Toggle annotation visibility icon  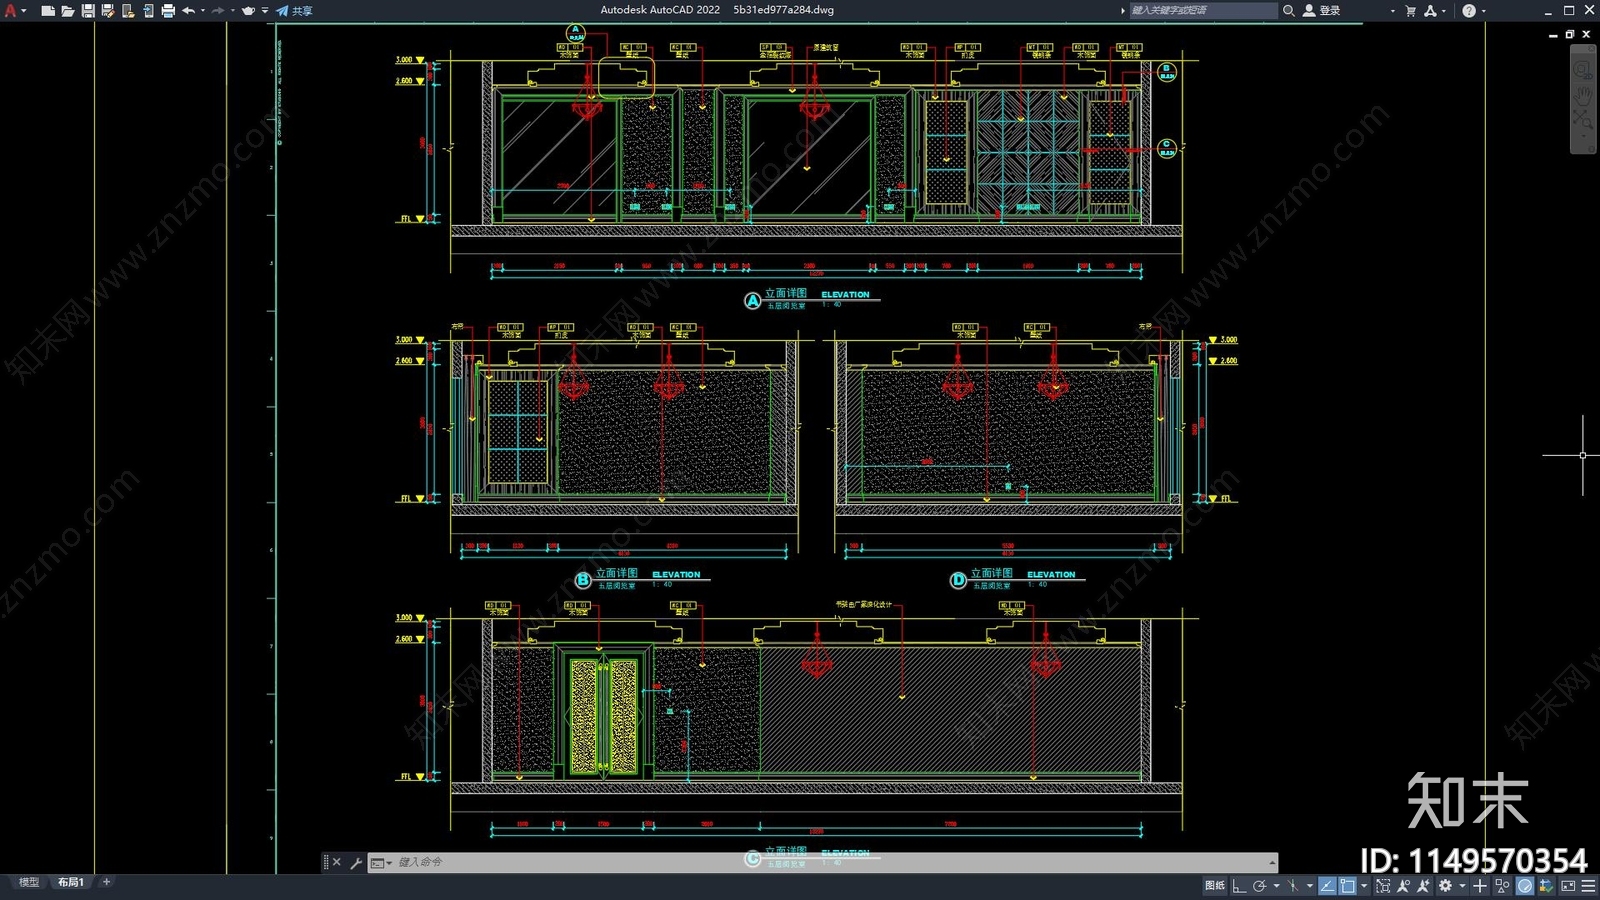pyautogui.click(x=1403, y=886)
